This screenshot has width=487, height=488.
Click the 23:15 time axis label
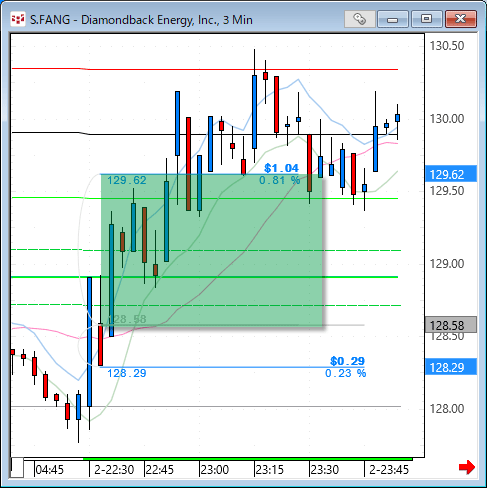point(269,470)
